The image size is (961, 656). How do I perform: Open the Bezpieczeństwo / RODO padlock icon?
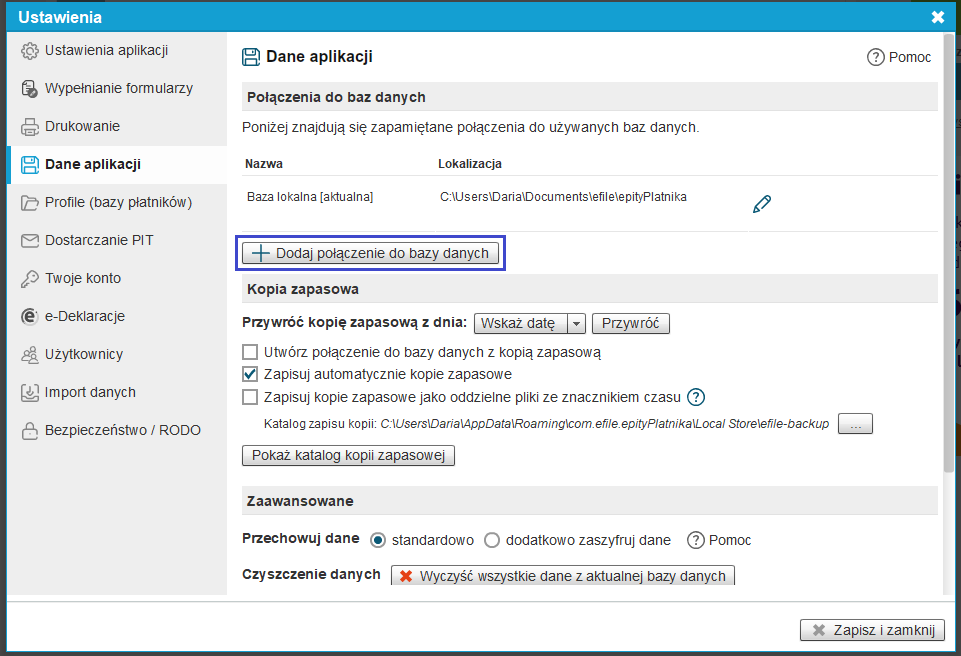(x=29, y=431)
